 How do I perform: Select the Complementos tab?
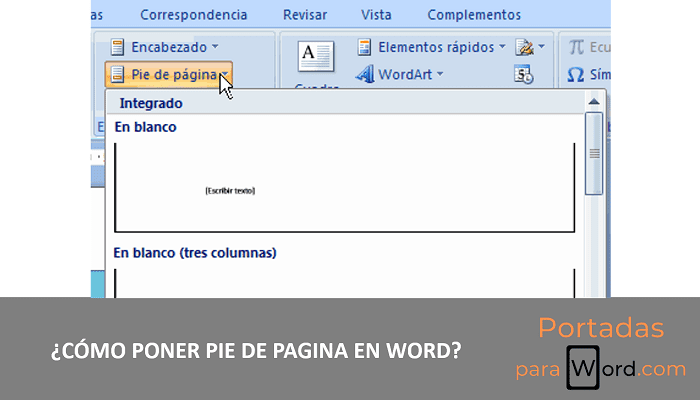coord(474,15)
